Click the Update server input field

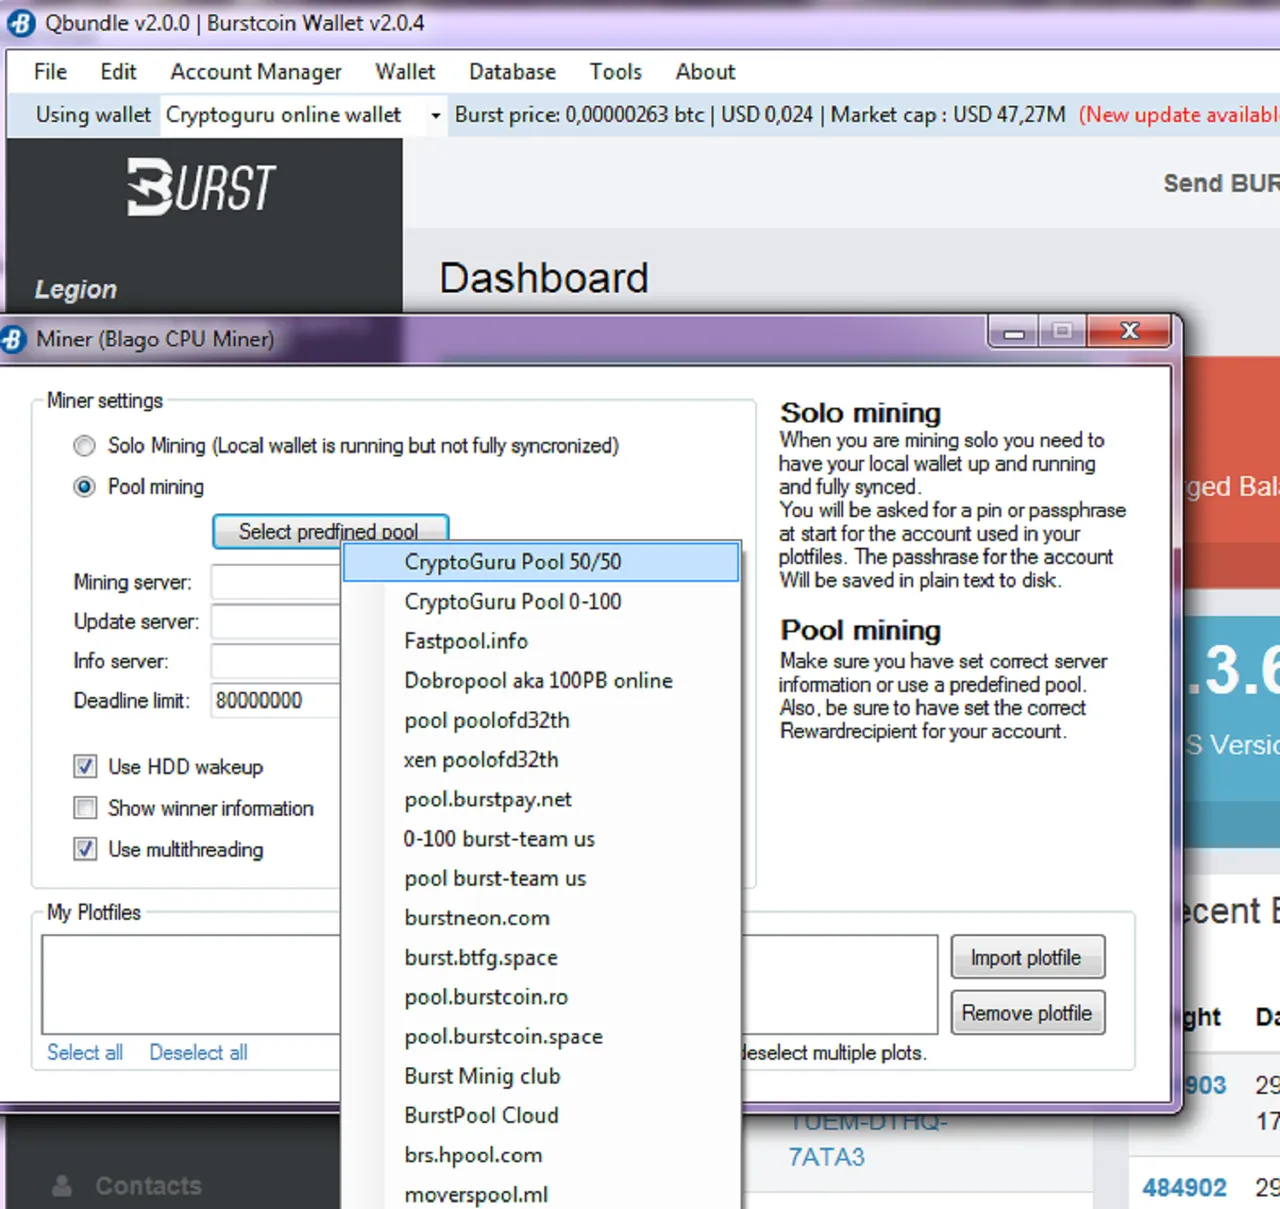[x=276, y=622]
